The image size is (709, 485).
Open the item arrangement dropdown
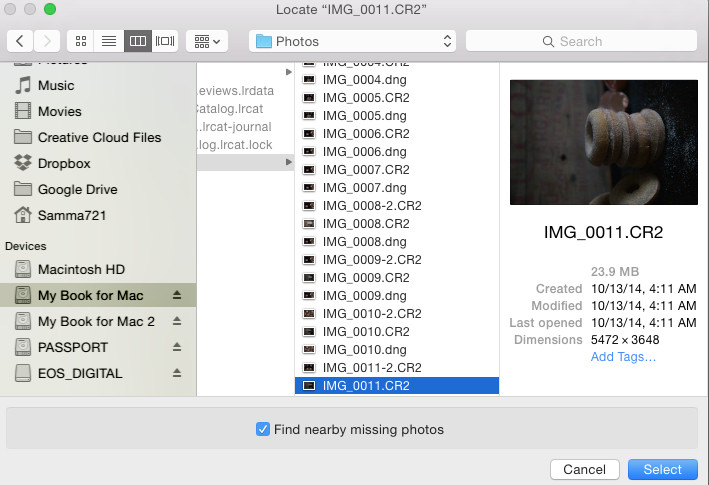click(x=207, y=42)
